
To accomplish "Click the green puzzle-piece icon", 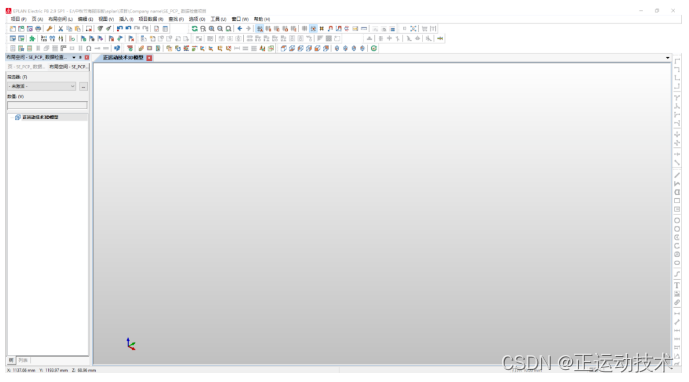I will [x=32, y=39].
